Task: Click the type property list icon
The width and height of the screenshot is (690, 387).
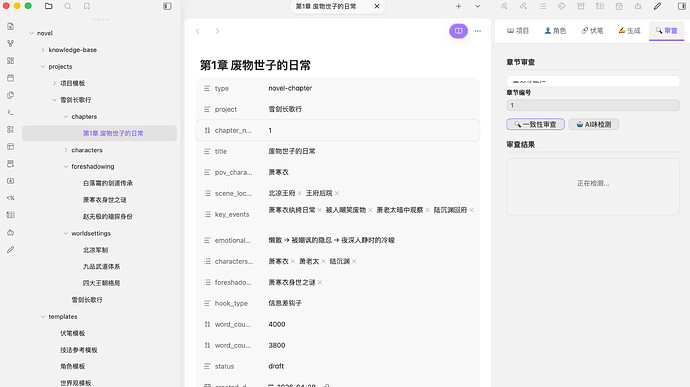Action: click(207, 88)
